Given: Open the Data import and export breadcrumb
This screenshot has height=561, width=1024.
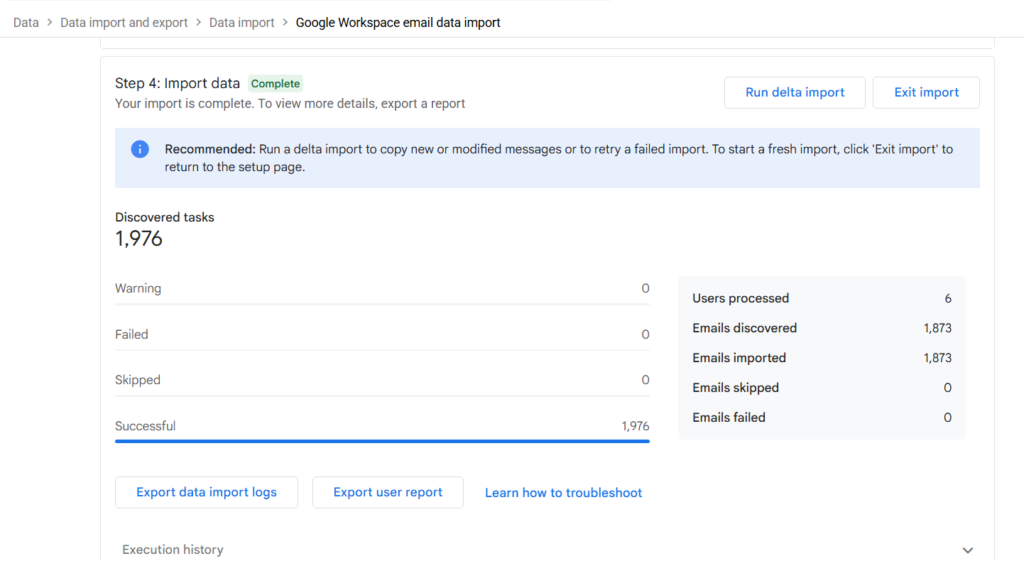Looking at the screenshot, I should coord(124,23).
